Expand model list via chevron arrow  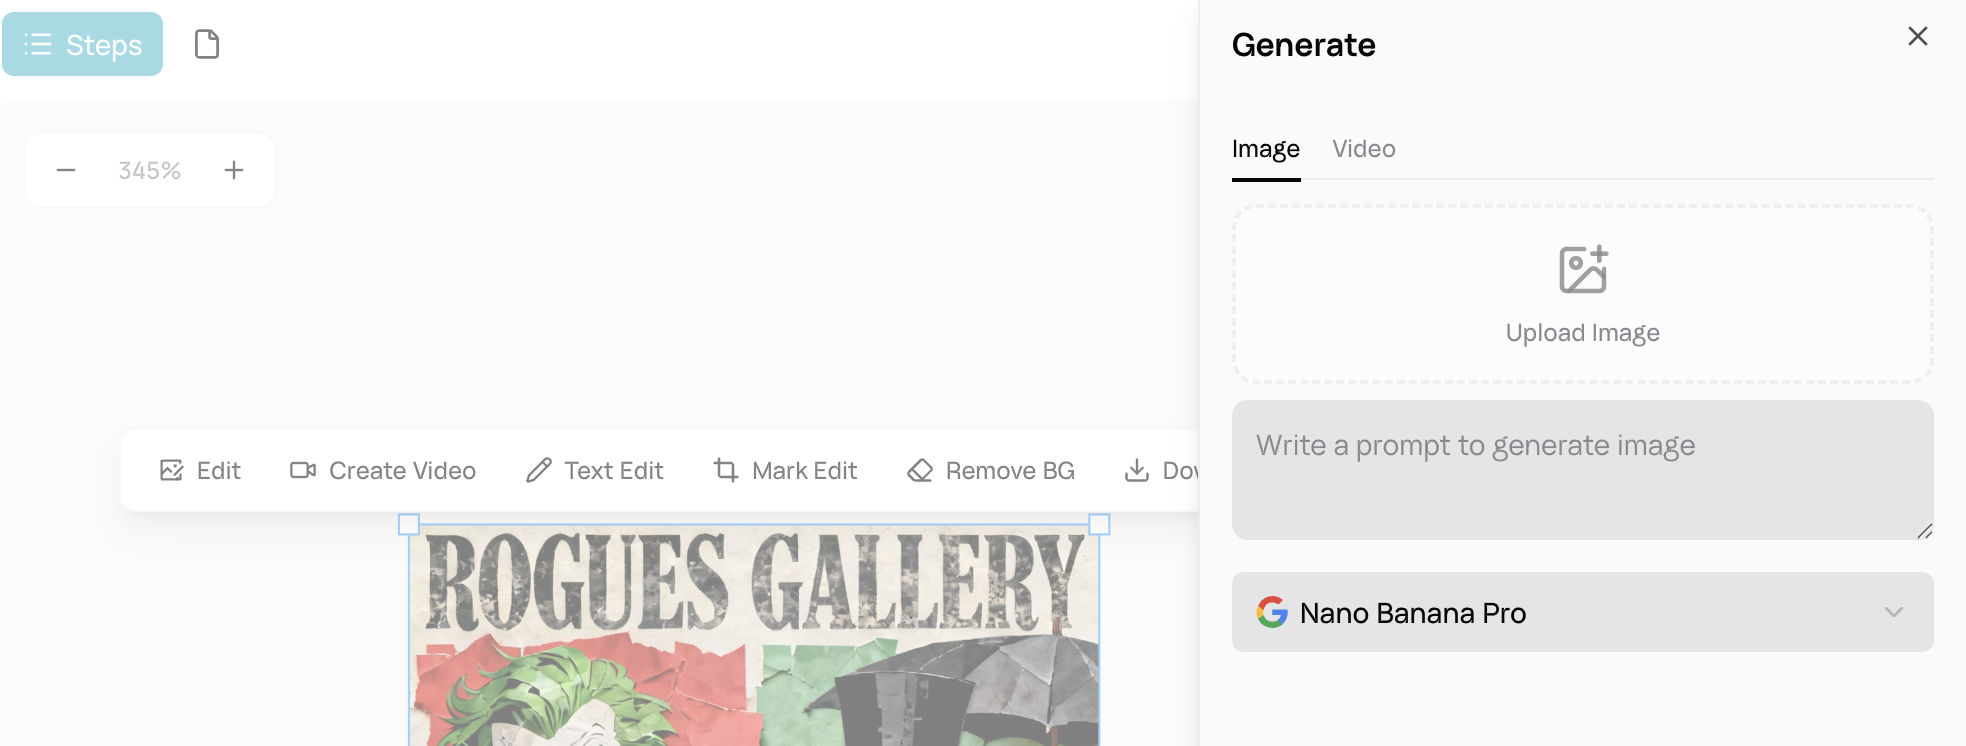tap(1893, 612)
